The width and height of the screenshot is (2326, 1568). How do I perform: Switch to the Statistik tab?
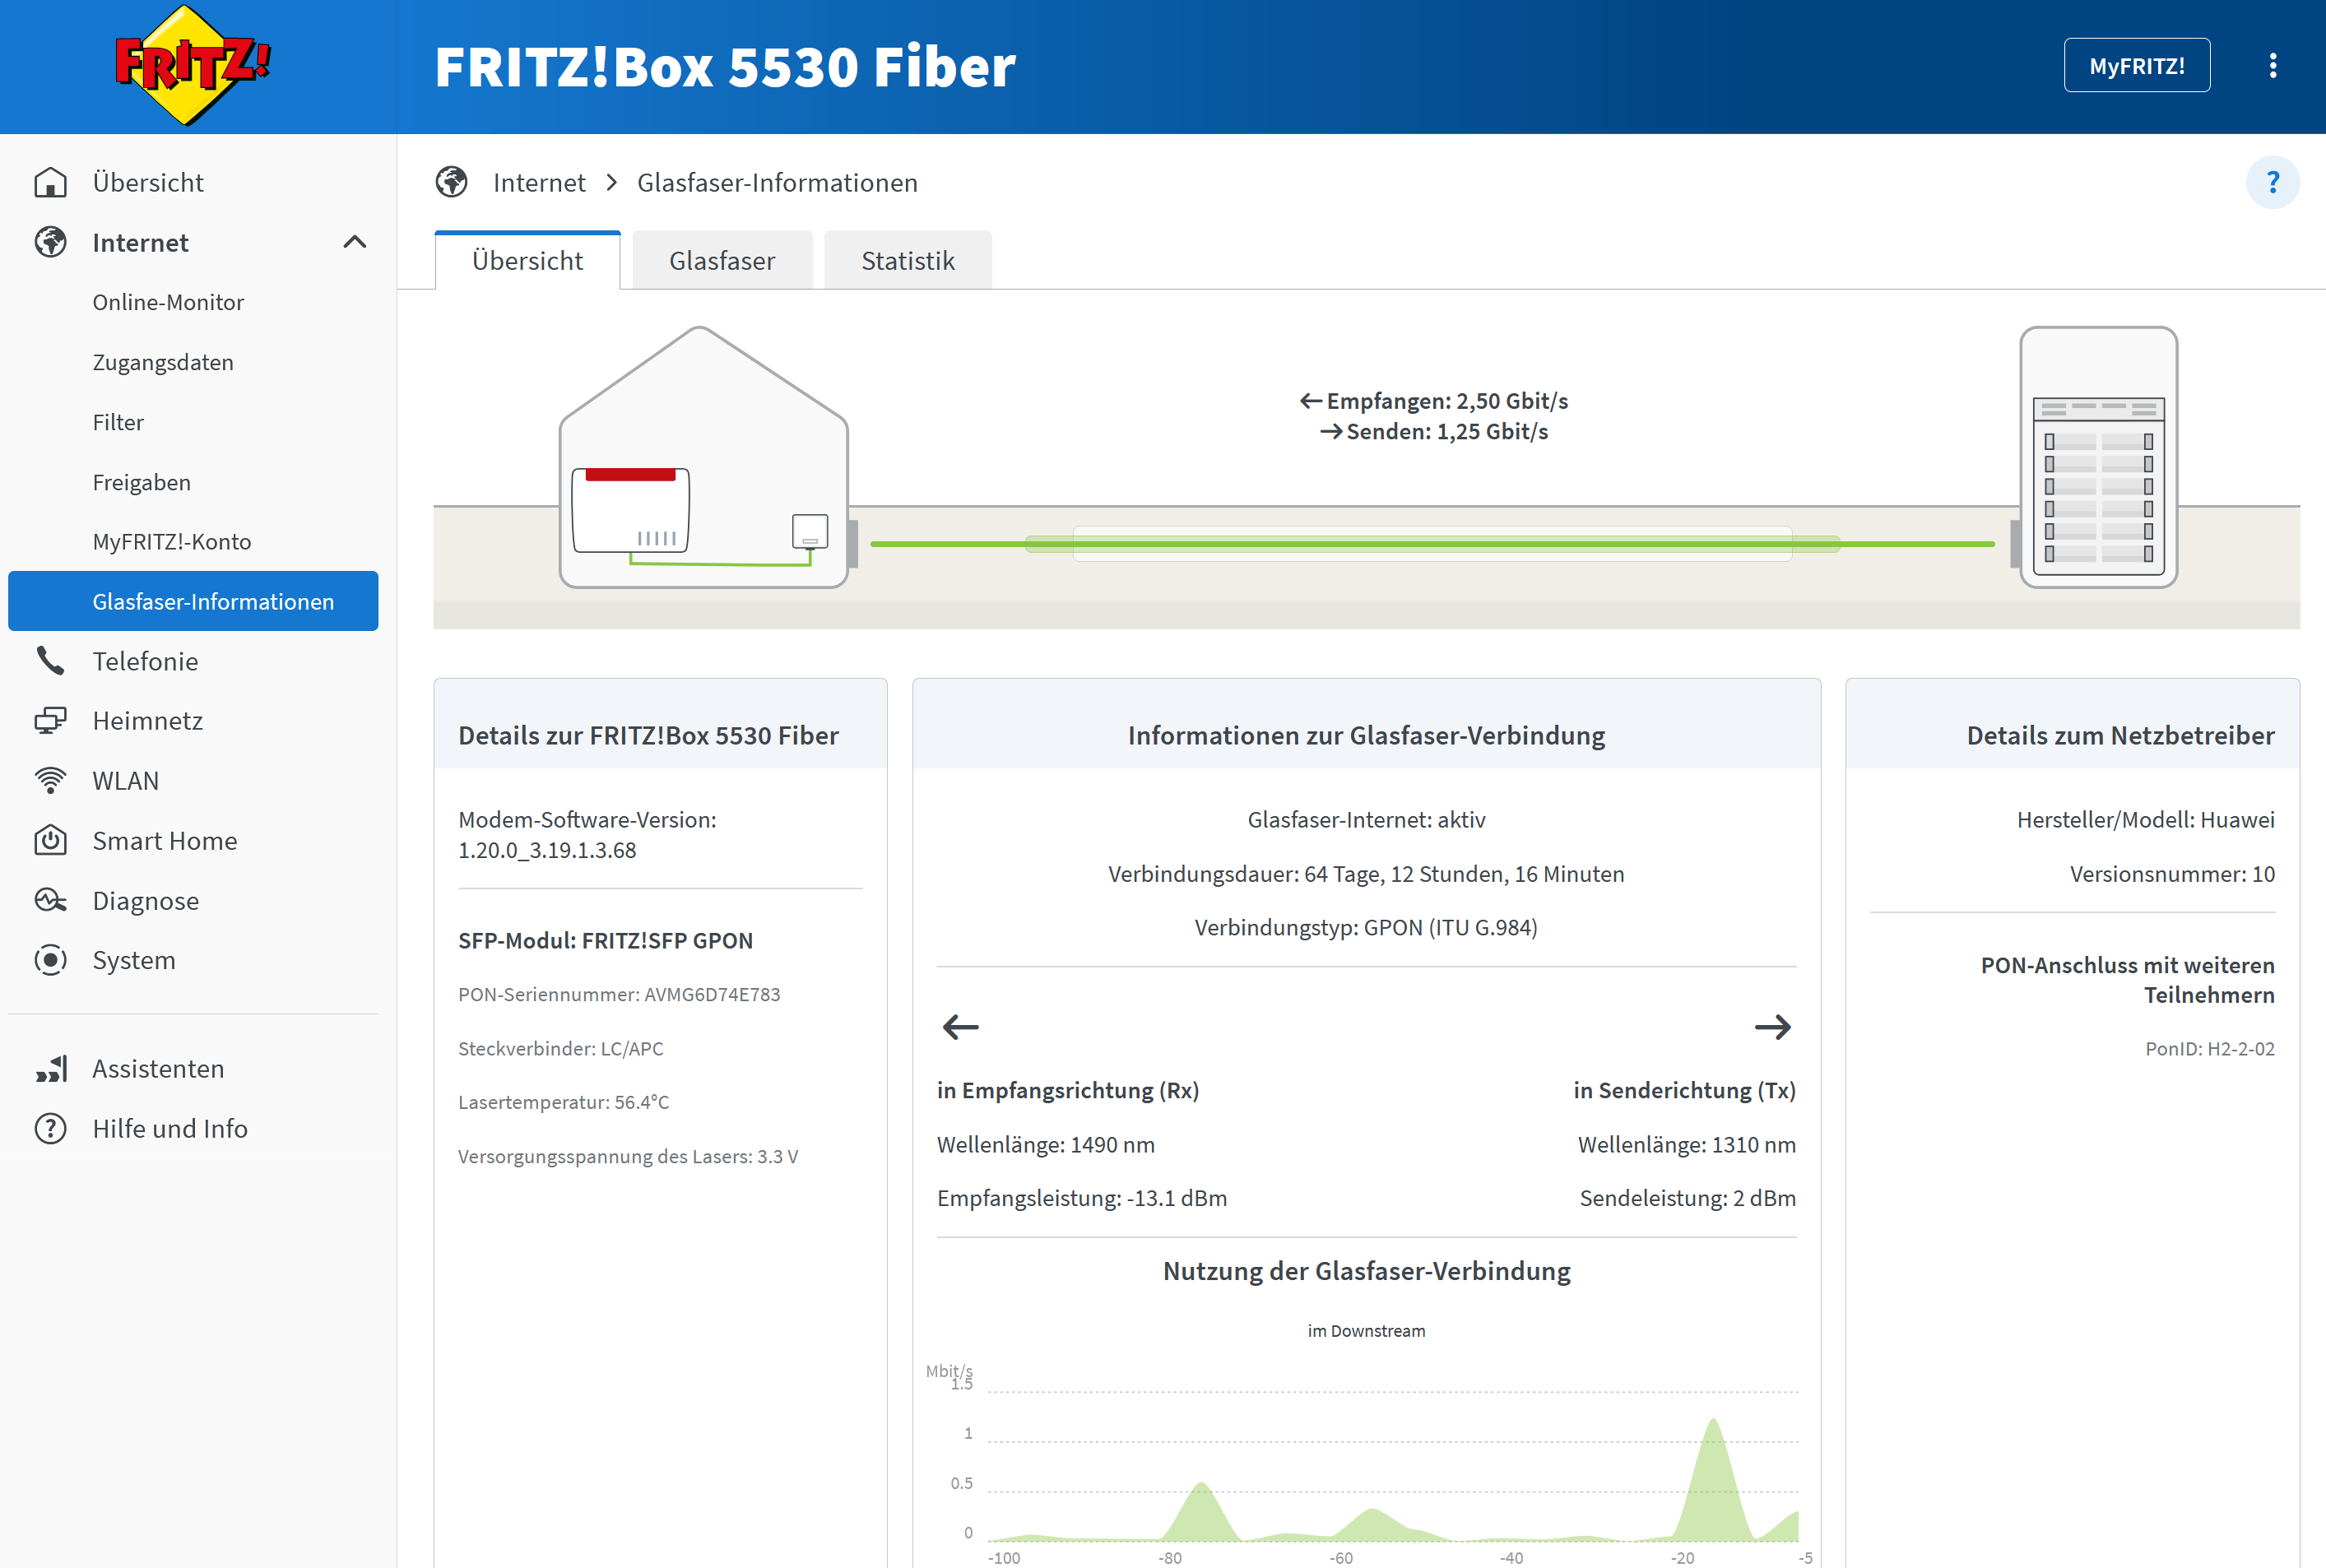tap(908, 261)
